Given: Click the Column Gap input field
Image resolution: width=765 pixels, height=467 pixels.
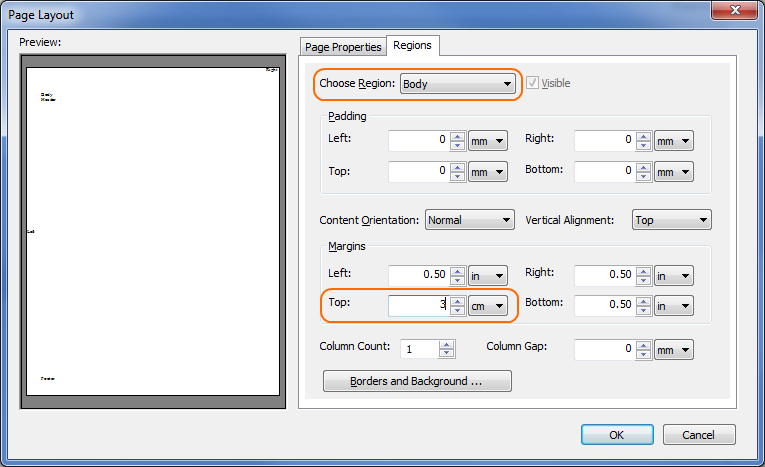Looking at the screenshot, I should pyautogui.click(x=604, y=349).
